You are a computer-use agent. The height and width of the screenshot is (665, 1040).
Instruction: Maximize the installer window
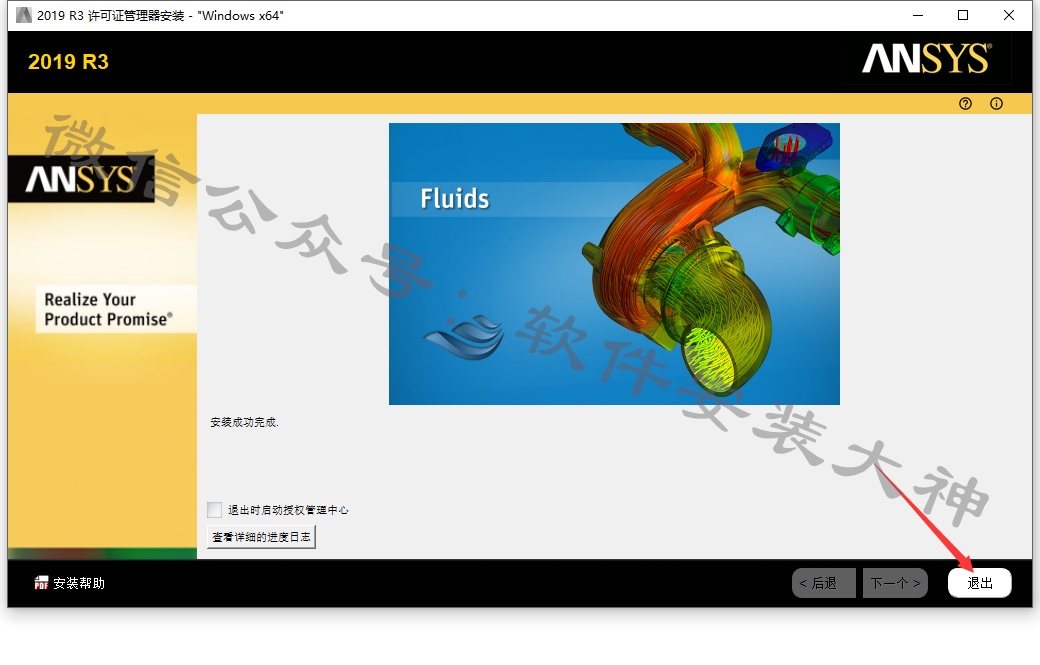[x=963, y=15]
